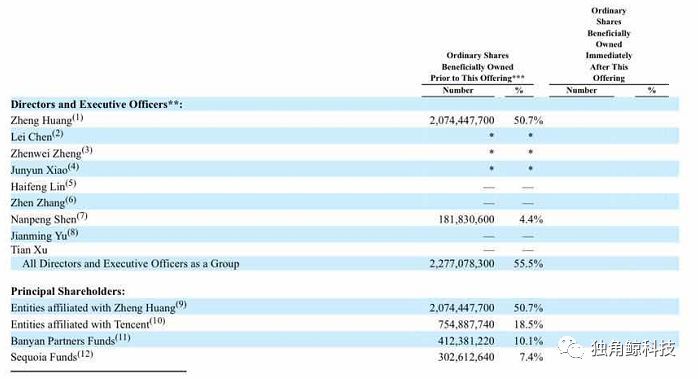Click Nanpeng Shen's share count 181,830,600
The width and height of the screenshot is (698, 379).
[467, 219]
